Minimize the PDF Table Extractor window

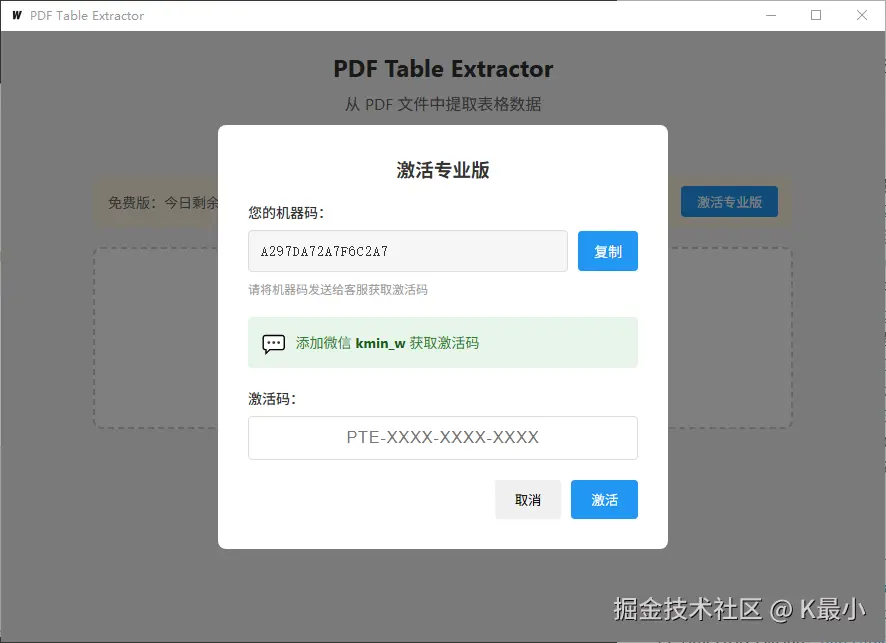click(x=771, y=15)
